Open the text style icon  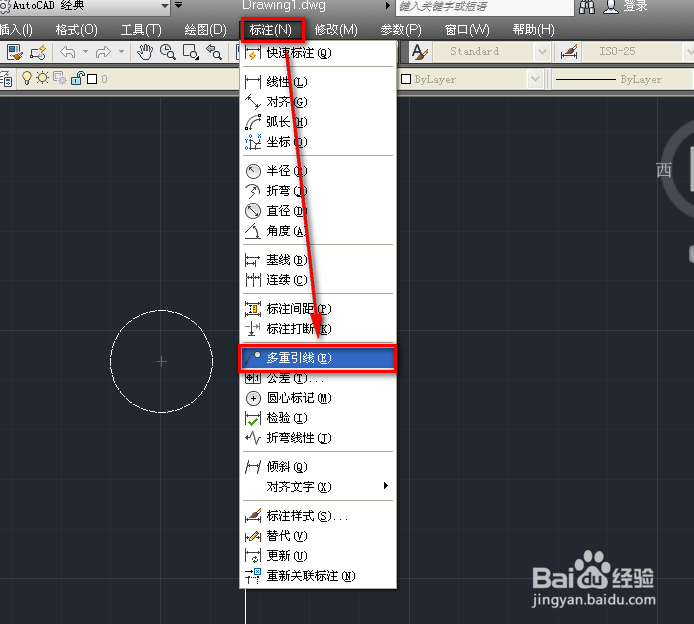[x=419, y=52]
